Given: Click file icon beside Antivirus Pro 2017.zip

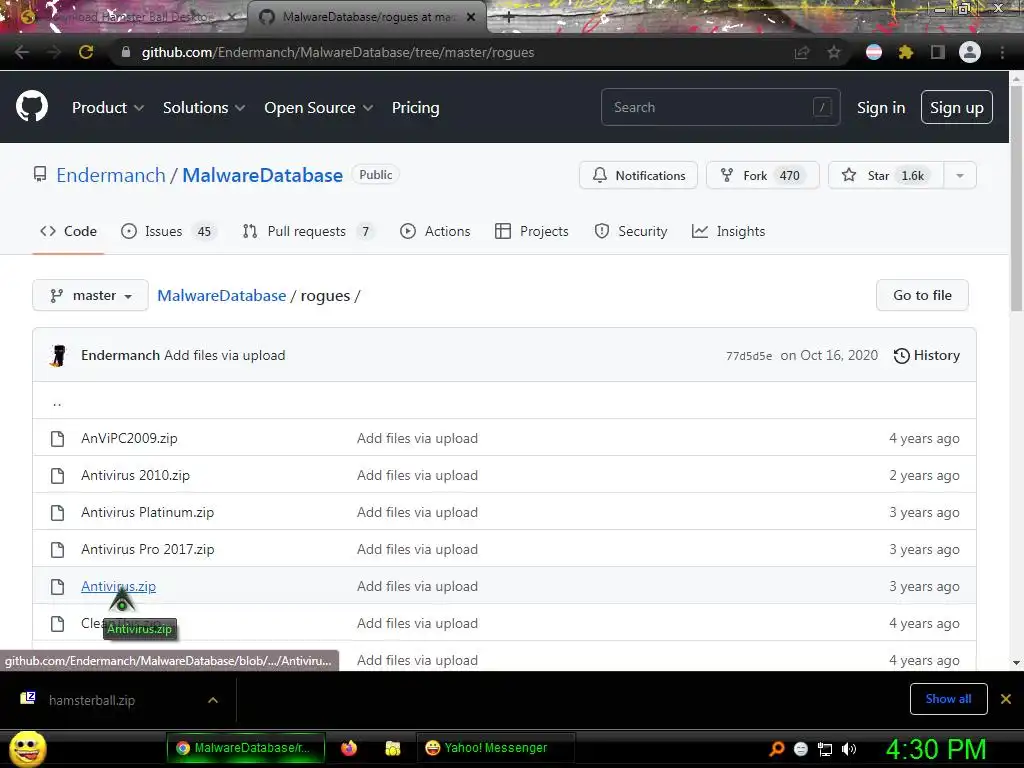Looking at the screenshot, I should point(57,549).
